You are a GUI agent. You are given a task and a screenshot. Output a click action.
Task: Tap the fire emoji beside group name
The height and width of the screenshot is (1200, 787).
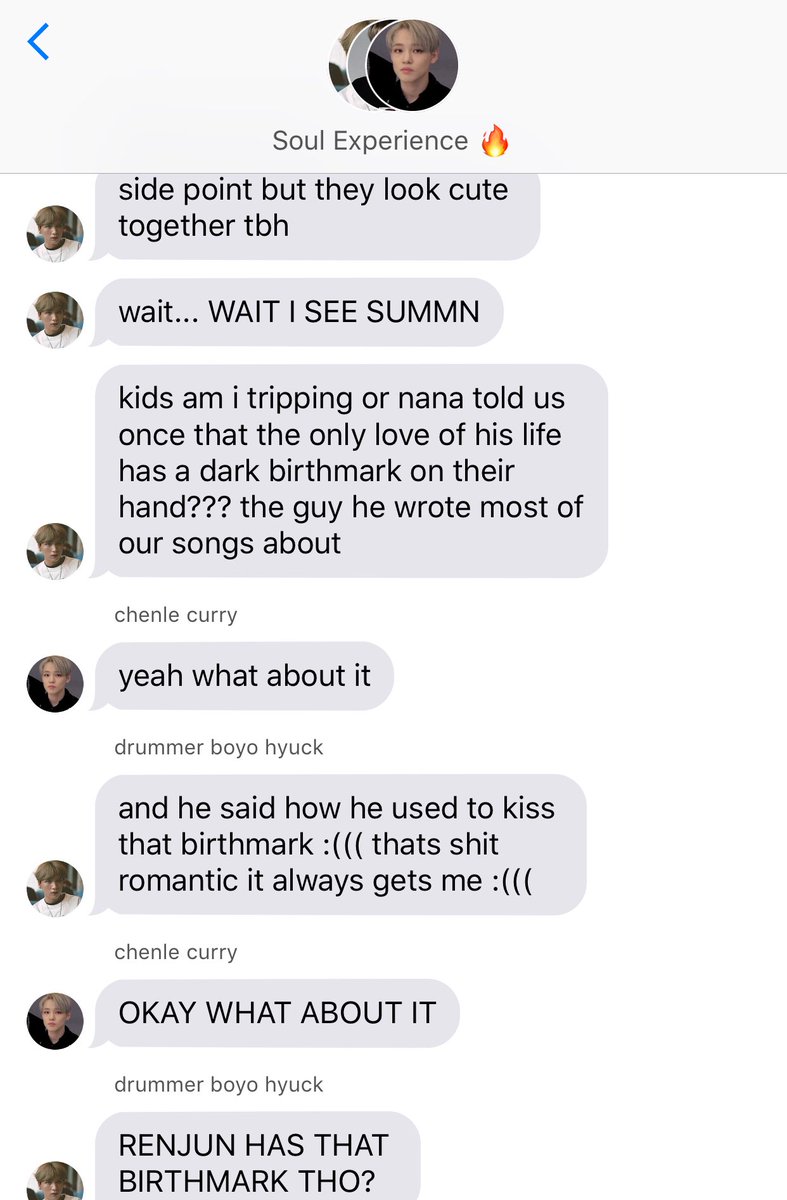495,141
